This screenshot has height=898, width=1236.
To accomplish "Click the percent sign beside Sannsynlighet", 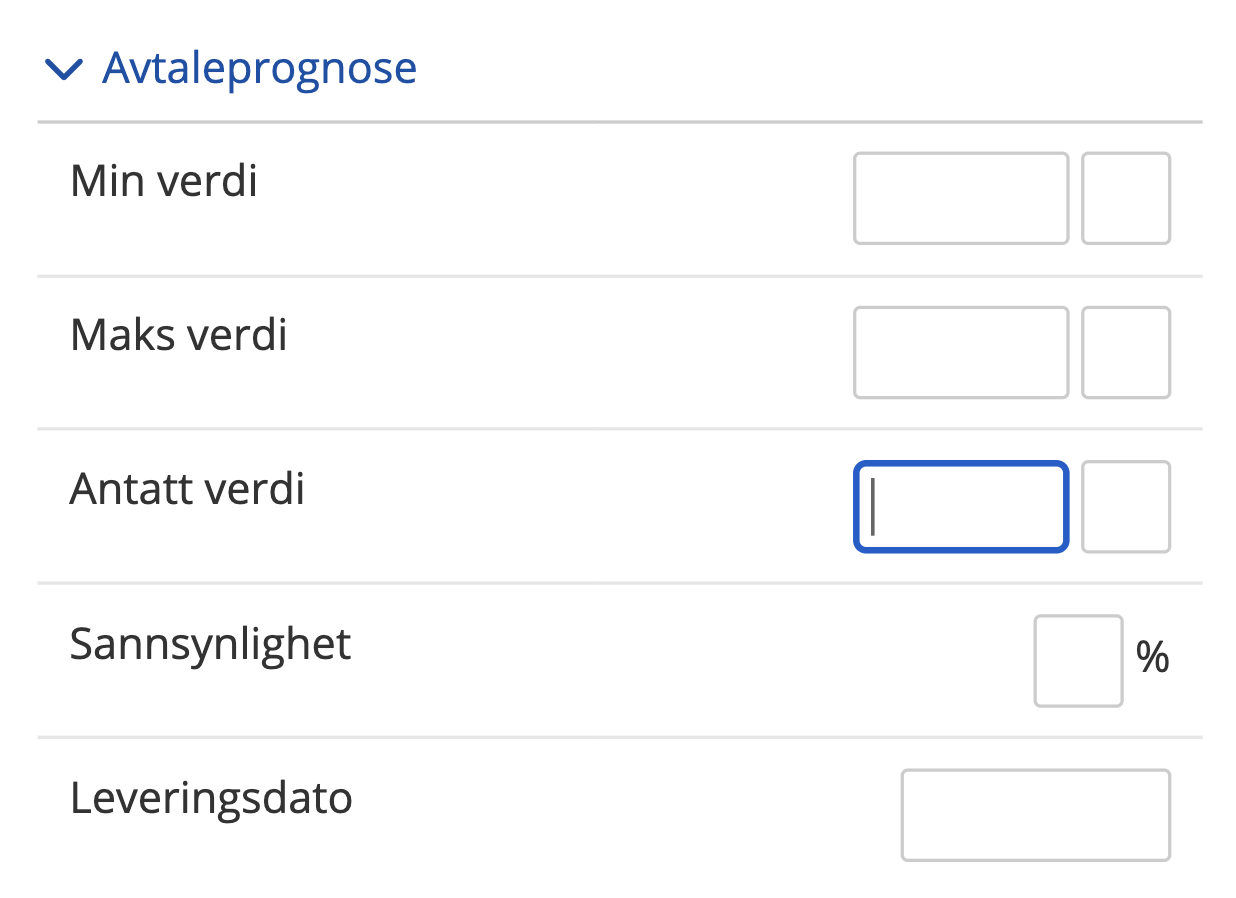I will coord(1152,658).
